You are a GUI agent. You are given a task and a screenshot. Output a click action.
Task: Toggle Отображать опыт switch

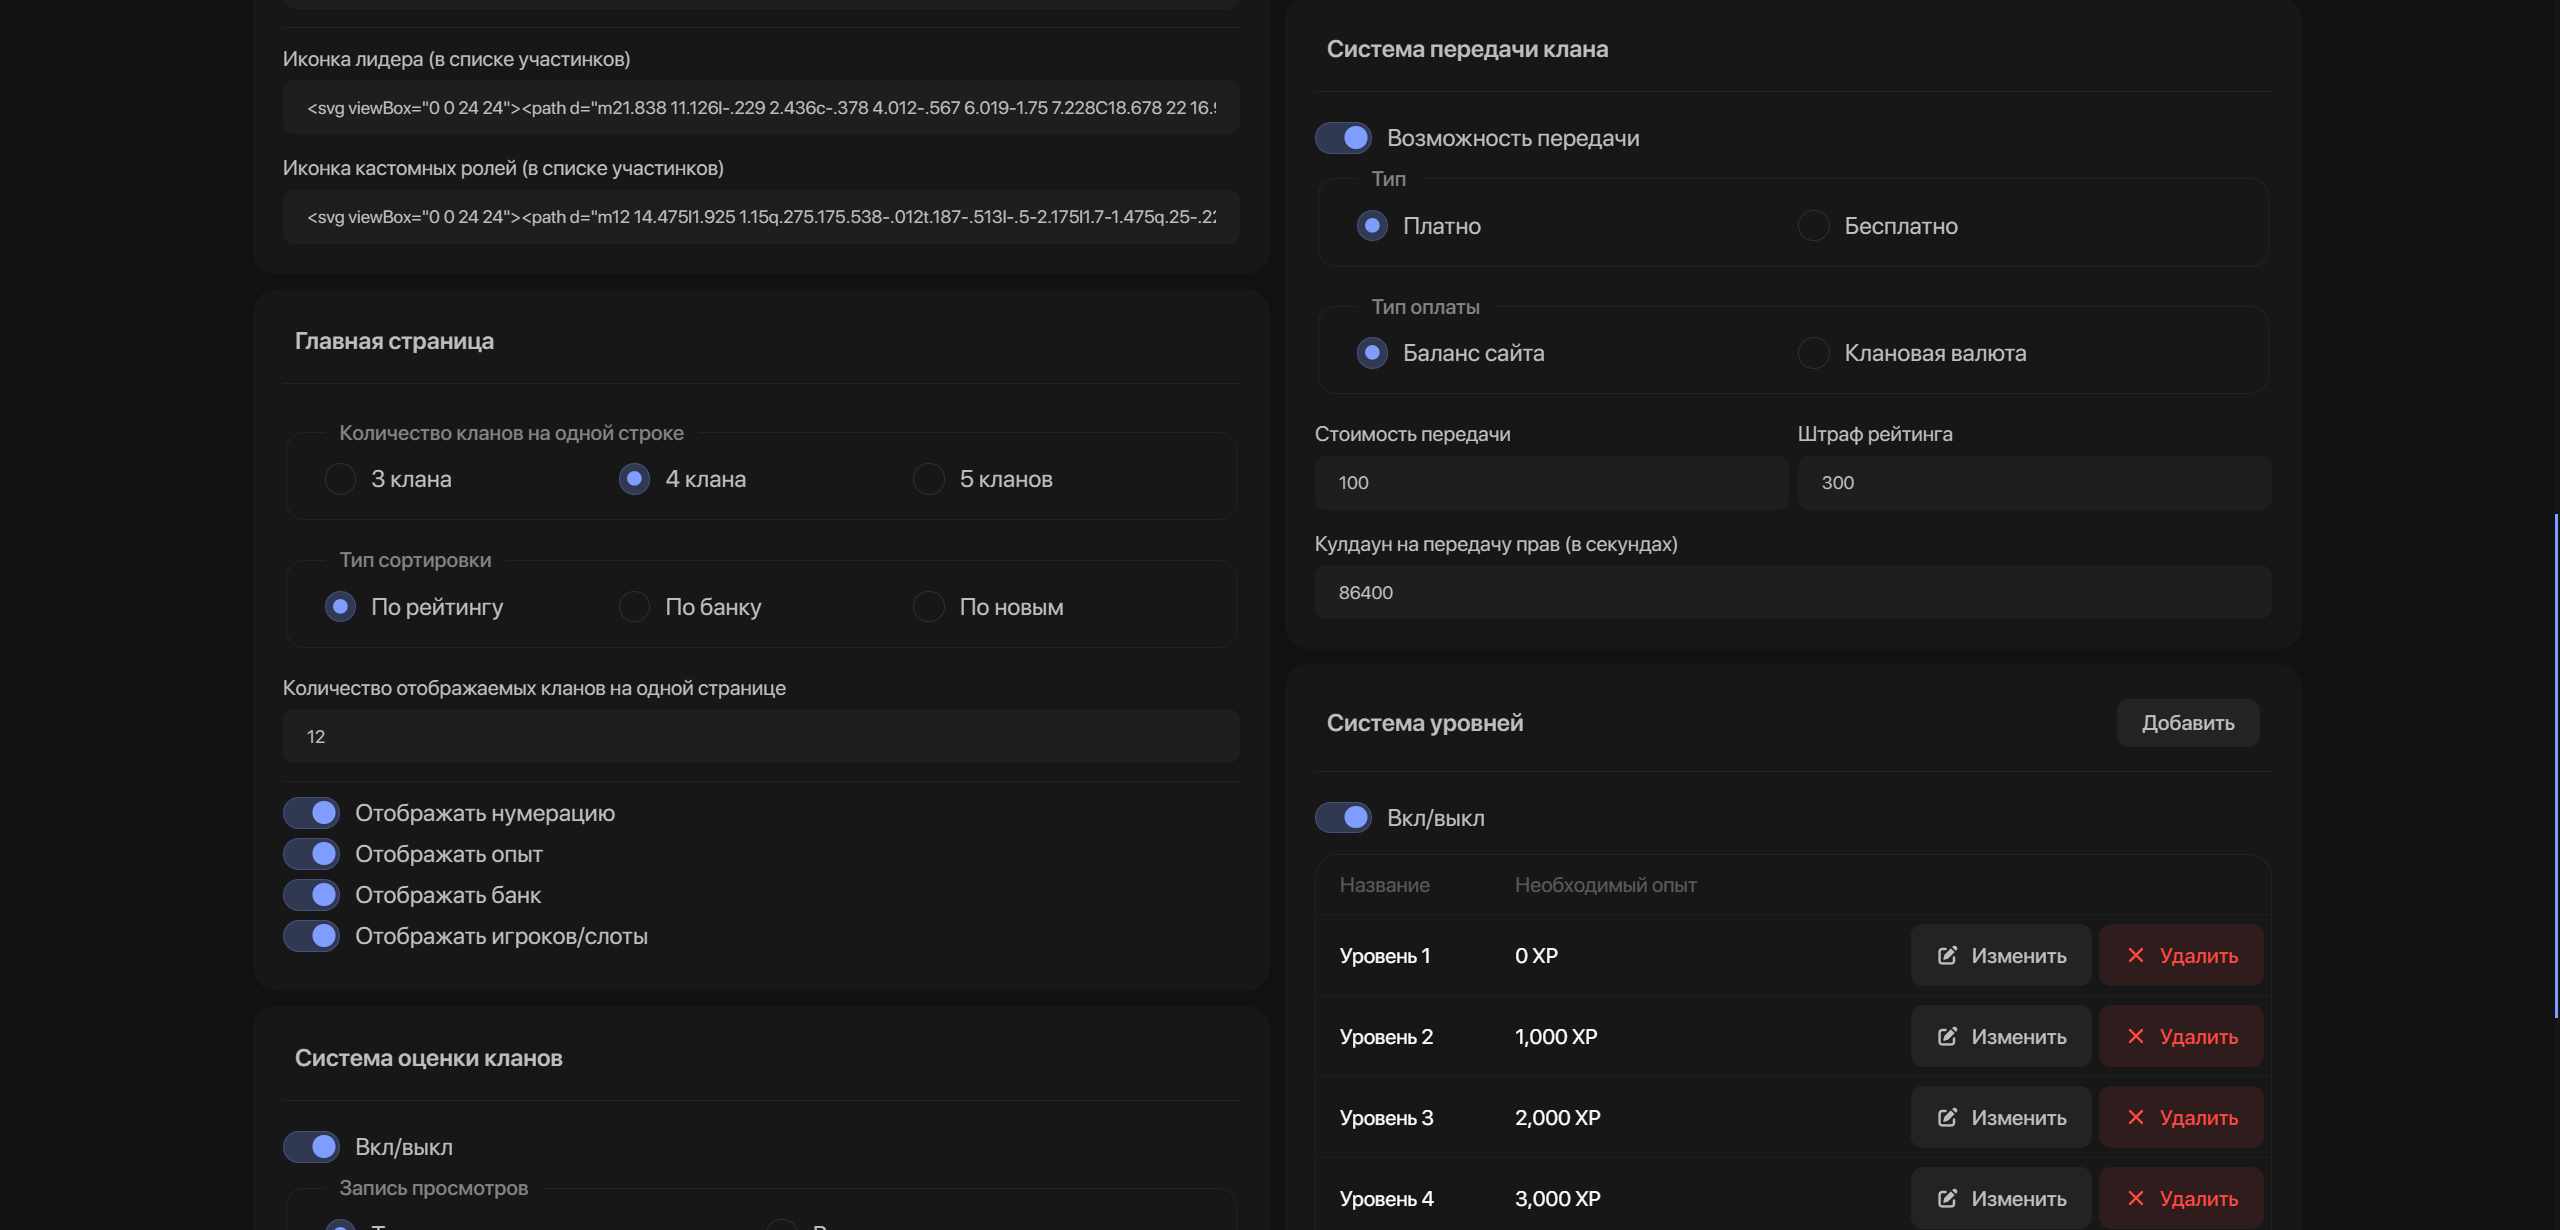pyautogui.click(x=311, y=854)
